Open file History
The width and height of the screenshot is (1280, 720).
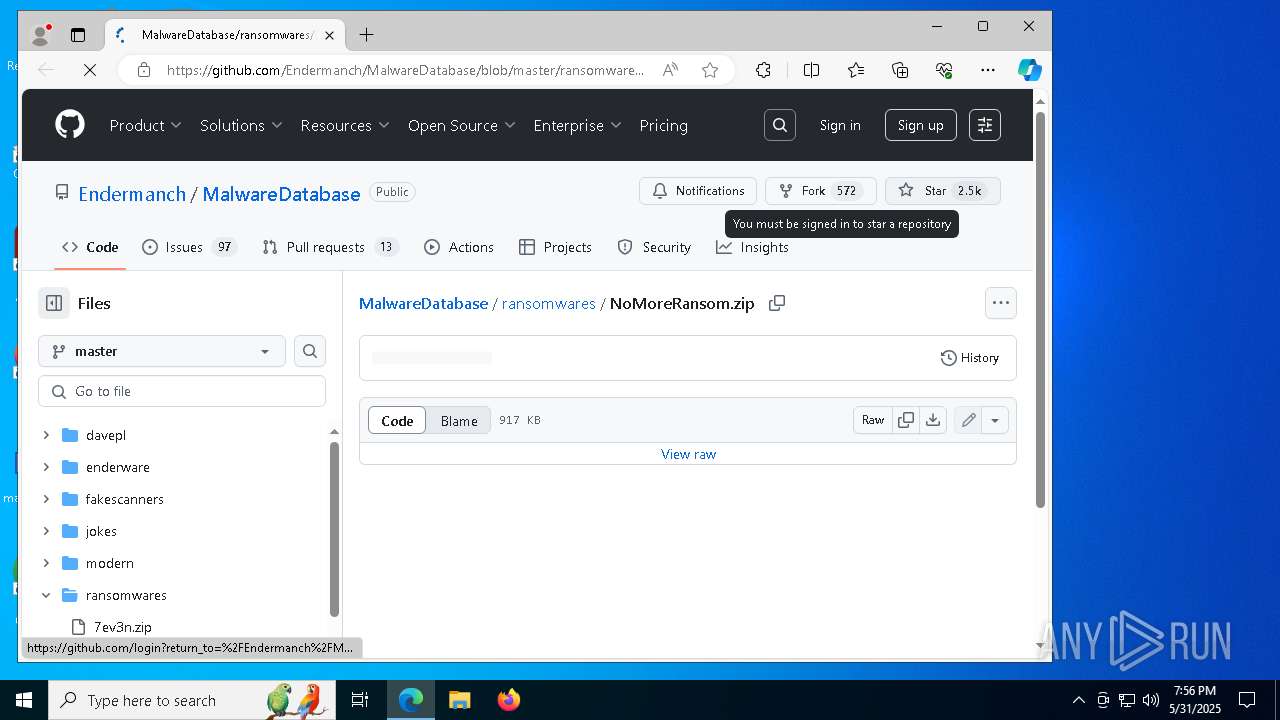click(970, 358)
